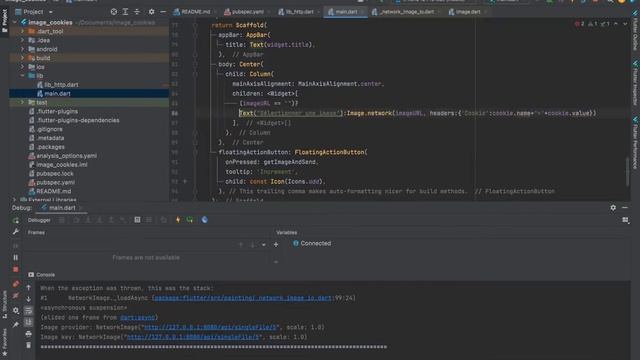This screenshot has width=640, height=360.
Task: Toggle soft-wrap in console
Action: (x=28, y=311)
